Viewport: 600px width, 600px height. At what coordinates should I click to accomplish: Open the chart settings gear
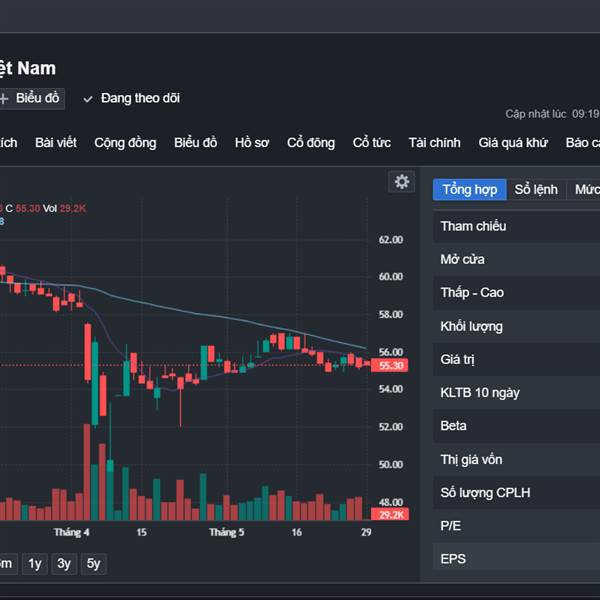coord(402,181)
